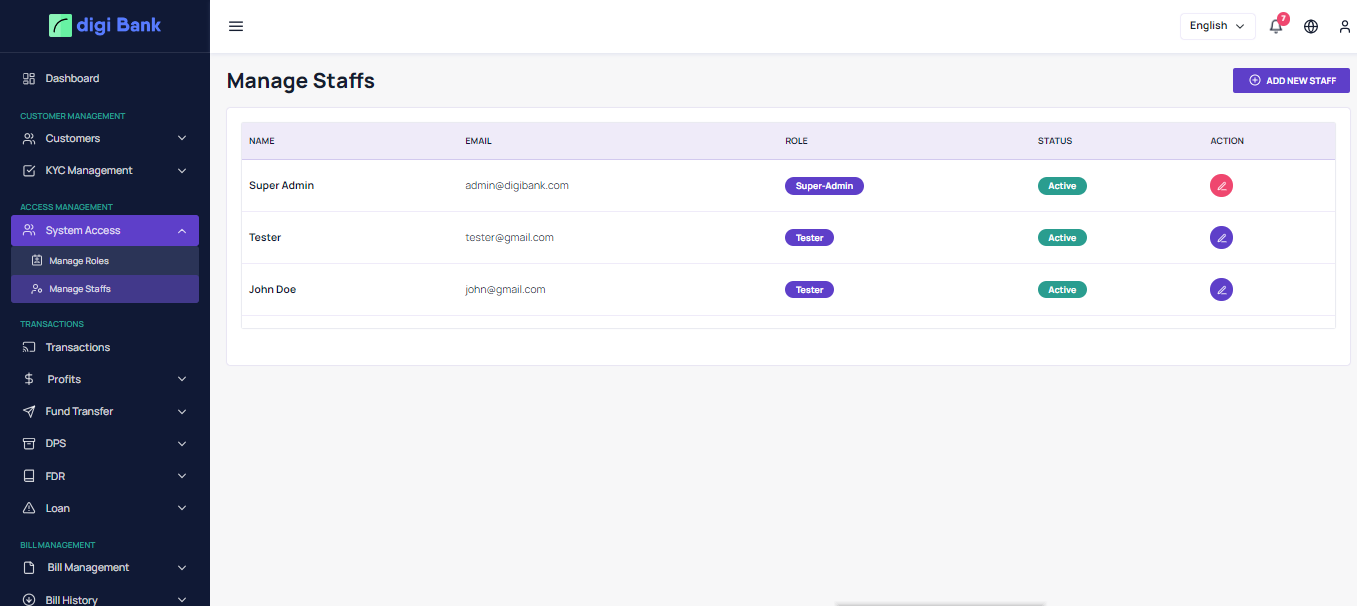
Task: Expand the Customers sidebar menu
Action: [x=104, y=139]
